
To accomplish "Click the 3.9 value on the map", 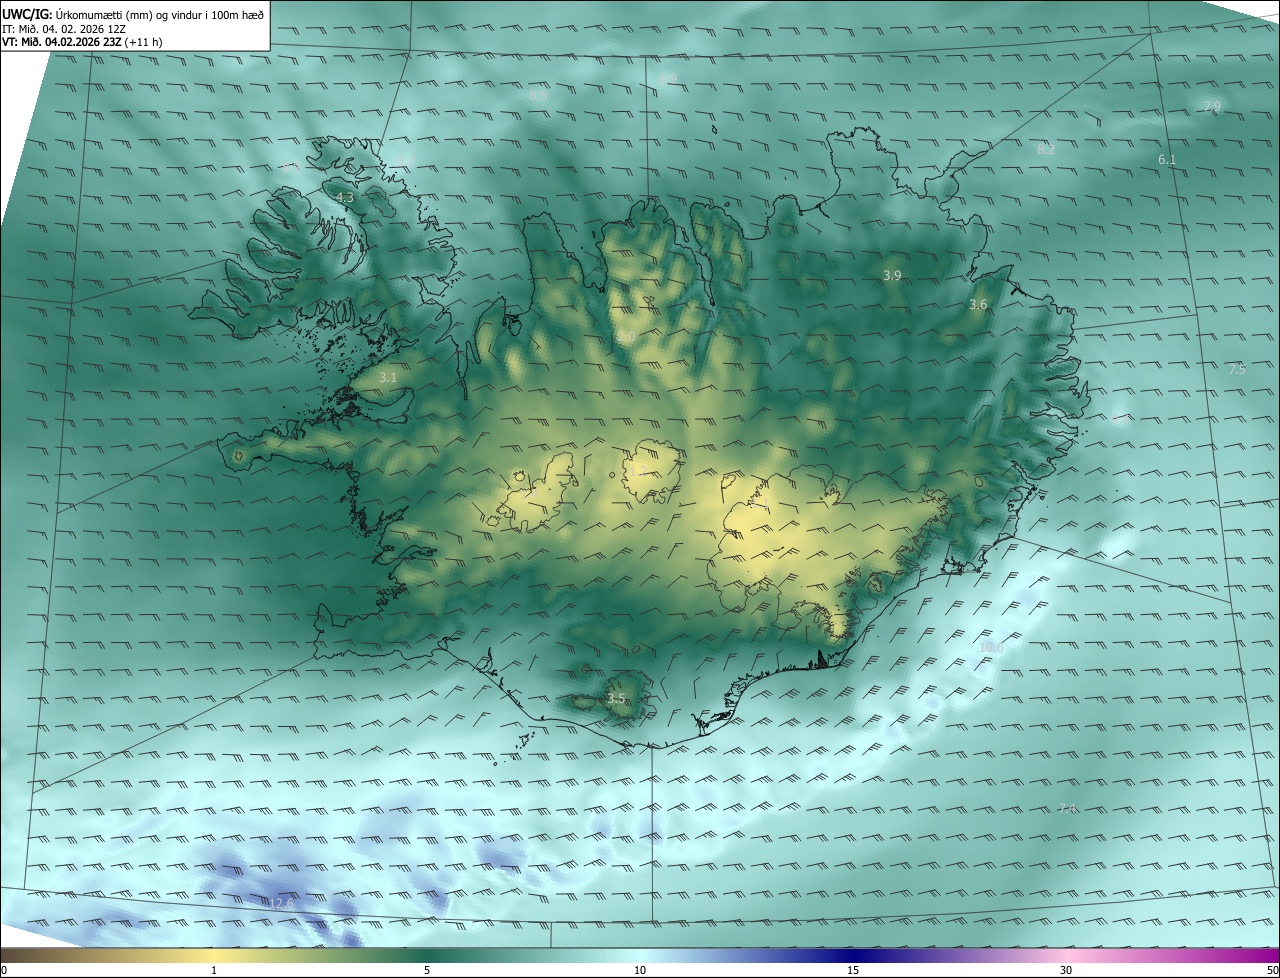I will [892, 275].
